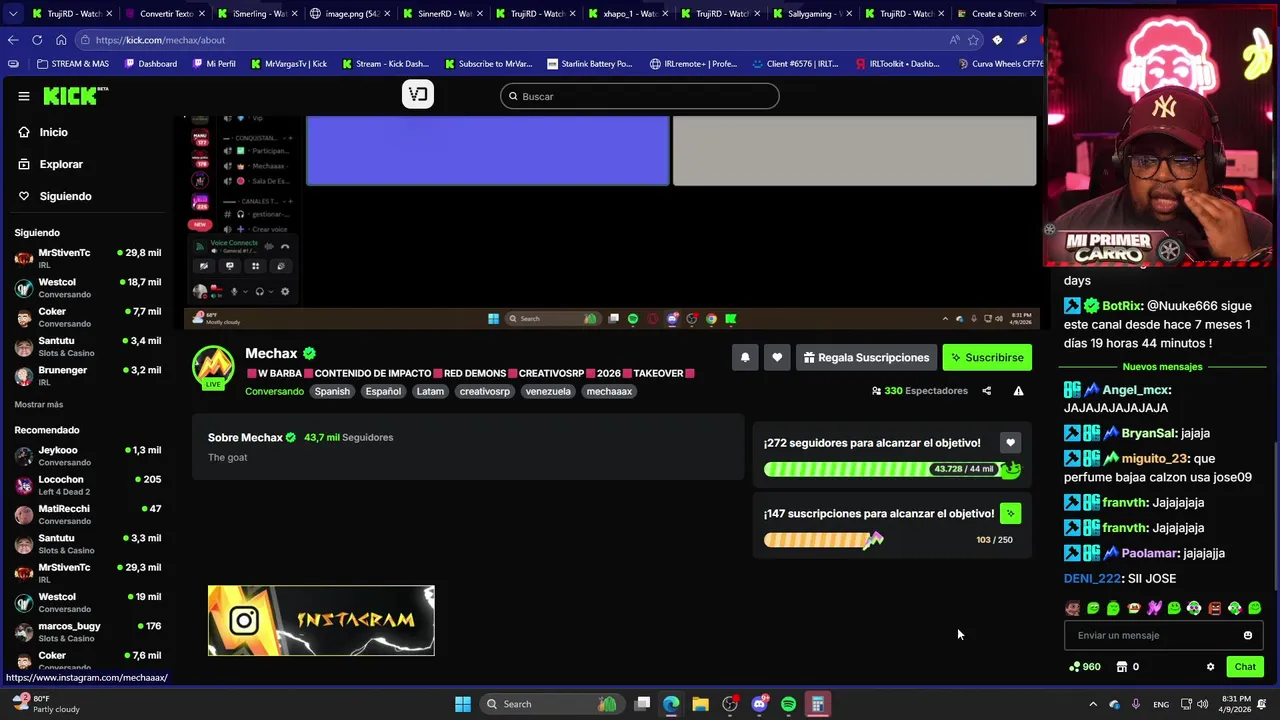Open Spotify from the taskbar
Viewport: 1280px width, 720px height.
(789, 704)
